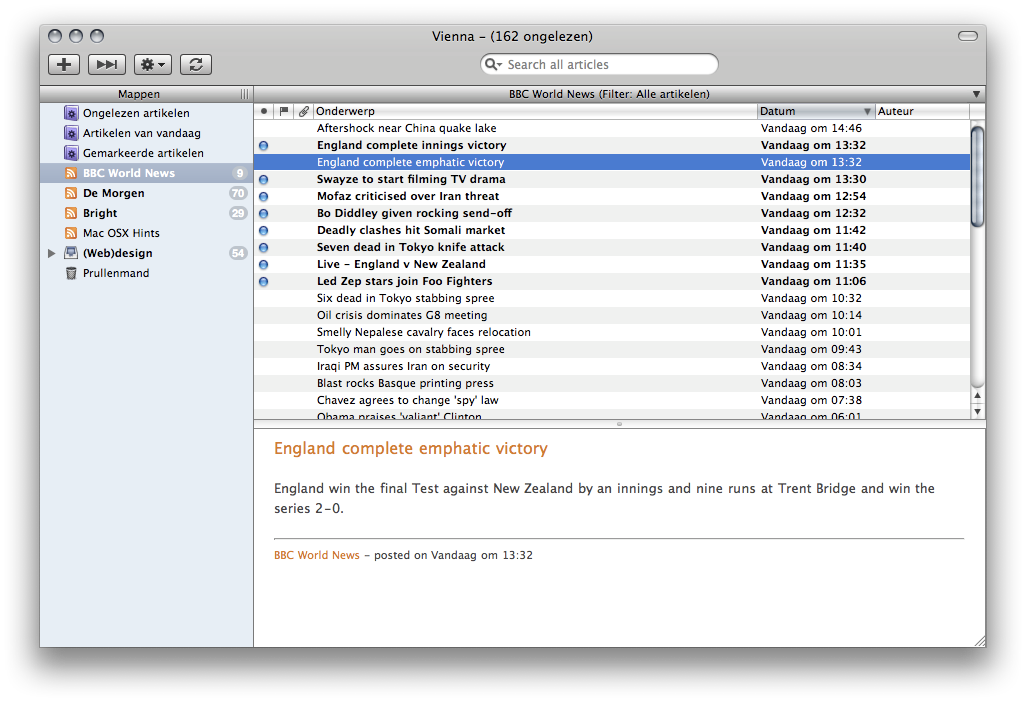
Task: Select the Ongelezen artikelen folder
Action: (147, 113)
